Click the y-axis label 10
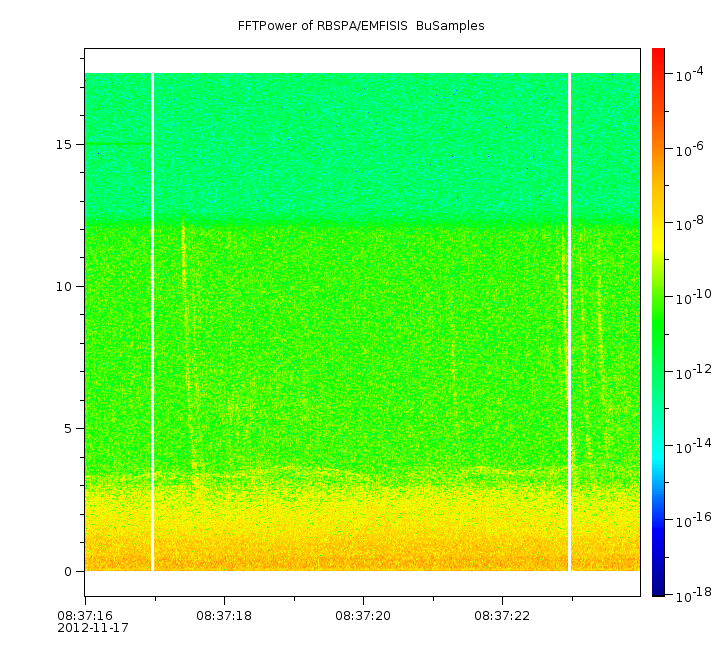724x656 pixels. 64,287
